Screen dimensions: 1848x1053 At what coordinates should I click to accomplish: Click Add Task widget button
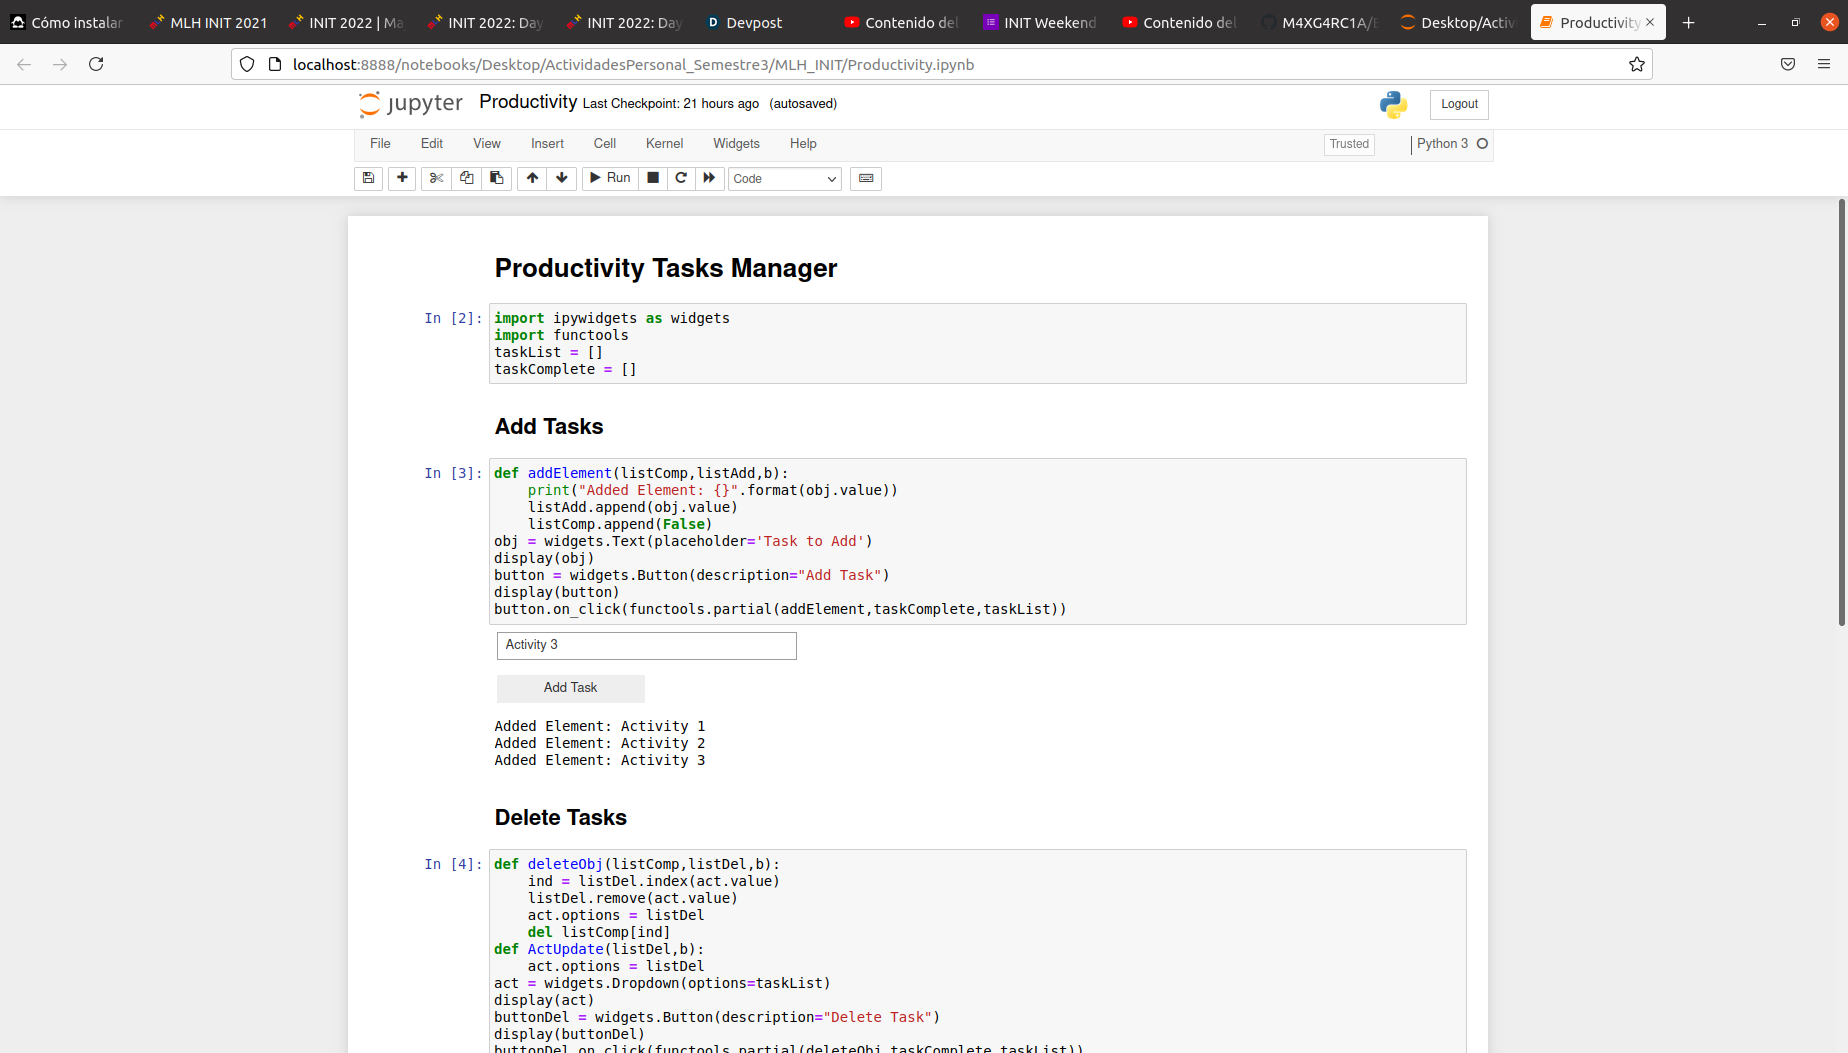570,688
